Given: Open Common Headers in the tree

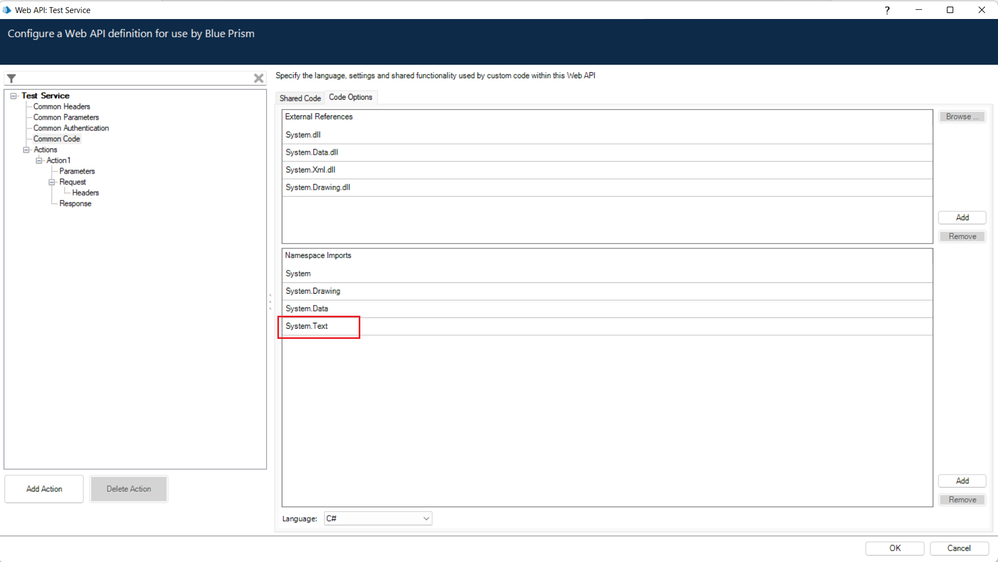Looking at the screenshot, I should coord(62,107).
